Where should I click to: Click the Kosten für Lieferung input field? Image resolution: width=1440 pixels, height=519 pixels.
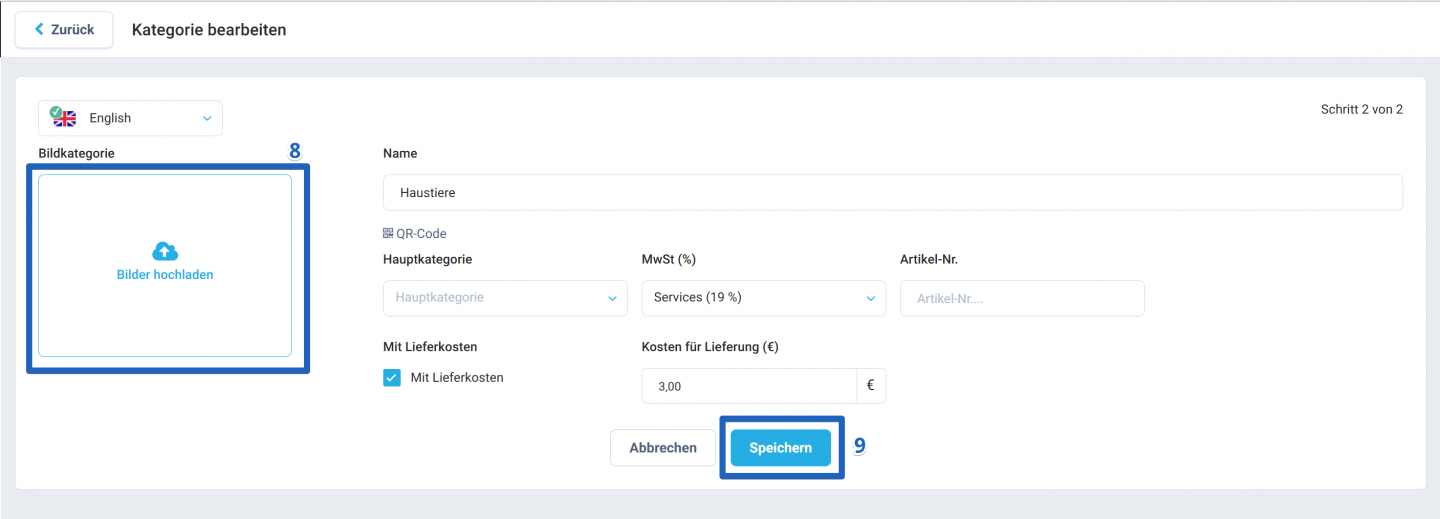pyautogui.click(x=749, y=386)
